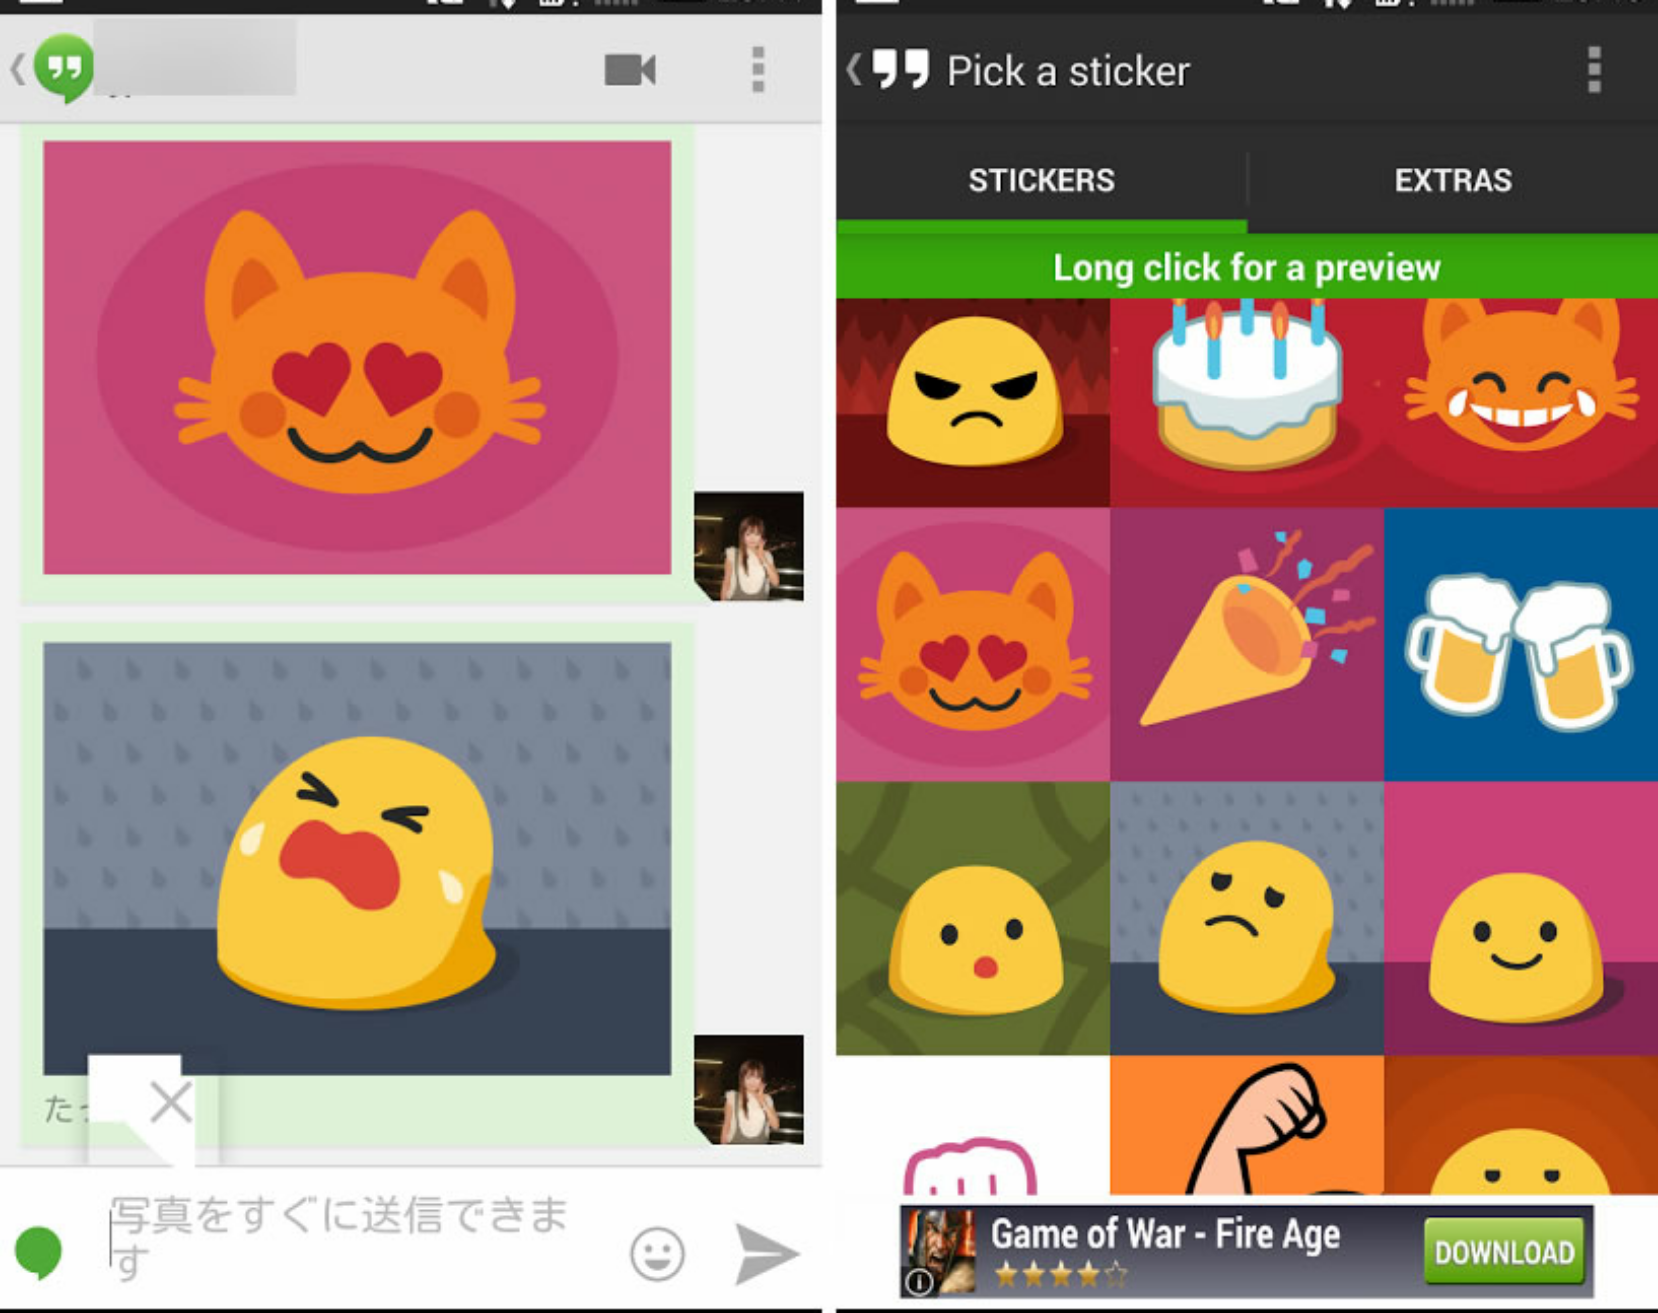
Task: Open the crying blob sticker in chat
Action: (x=357, y=858)
